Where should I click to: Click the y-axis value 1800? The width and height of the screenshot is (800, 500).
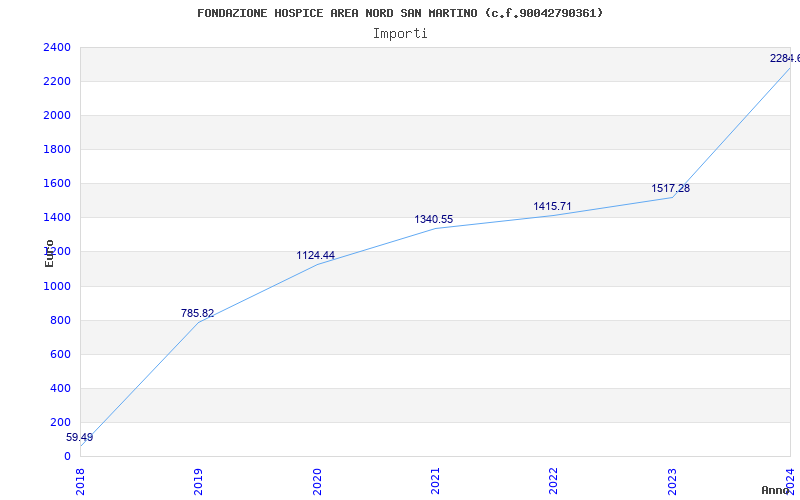point(57,149)
